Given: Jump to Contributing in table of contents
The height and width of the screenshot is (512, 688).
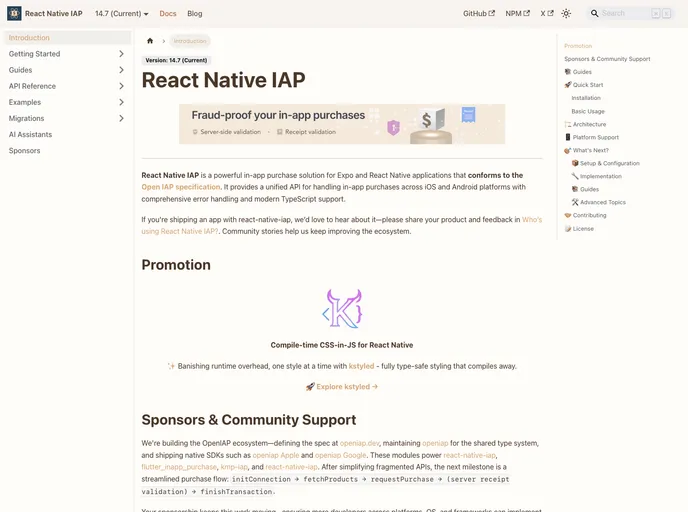Looking at the screenshot, I should (x=585, y=215).
